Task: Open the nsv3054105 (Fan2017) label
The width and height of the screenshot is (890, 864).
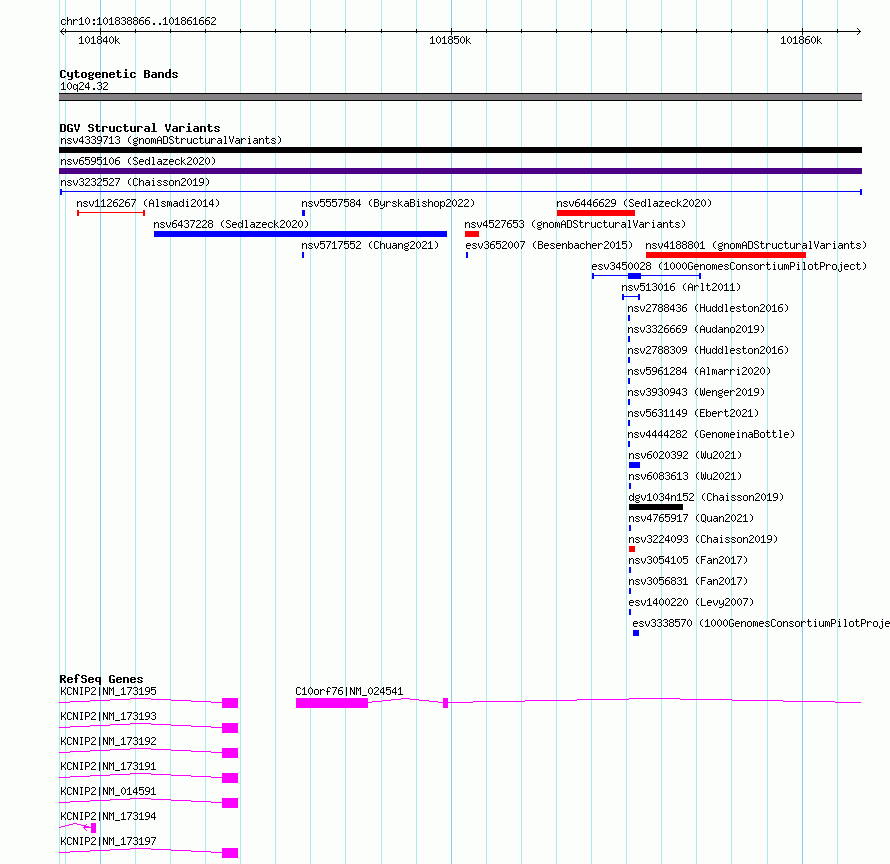Action: (x=689, y=560)
